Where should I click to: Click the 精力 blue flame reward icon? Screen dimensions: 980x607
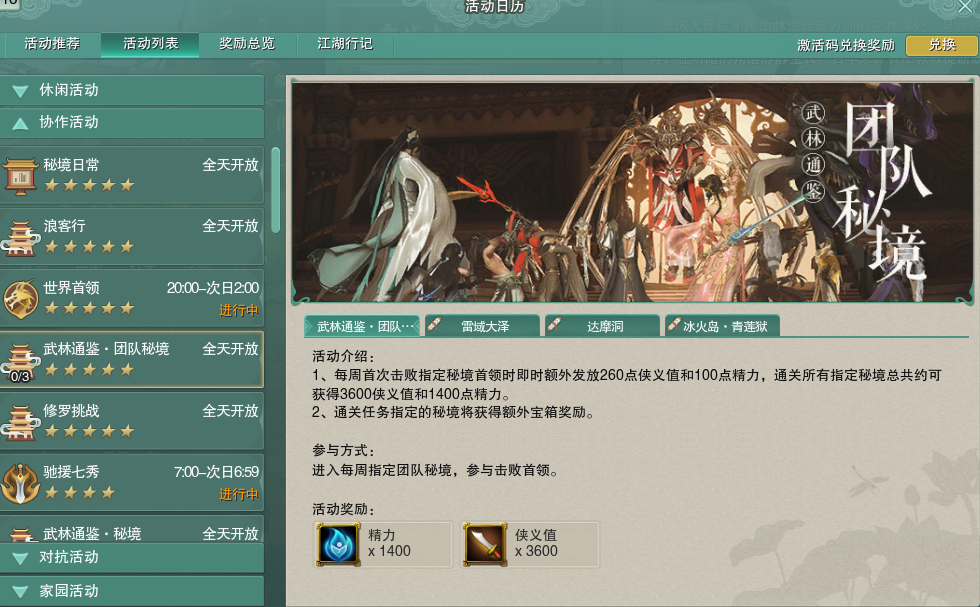click(338, 545)
